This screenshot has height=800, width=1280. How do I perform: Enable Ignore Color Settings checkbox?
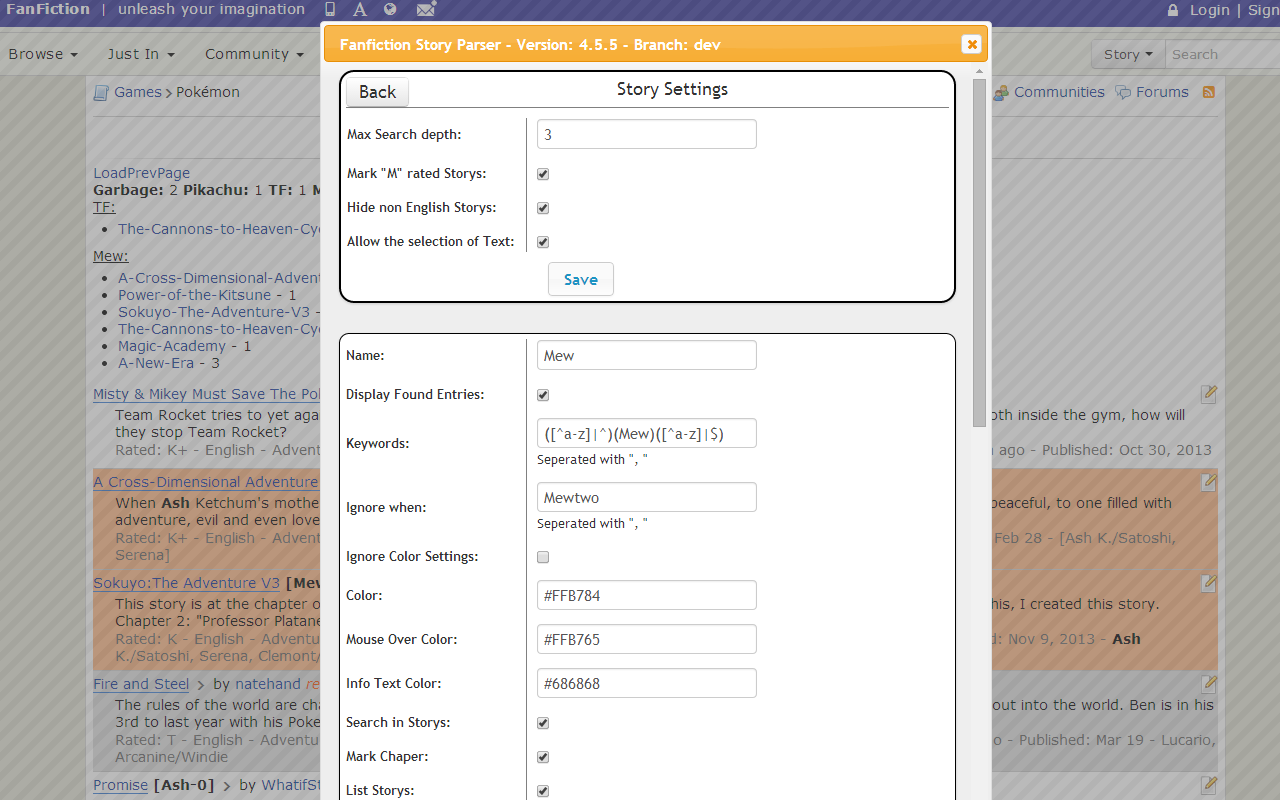pos(543,557)
